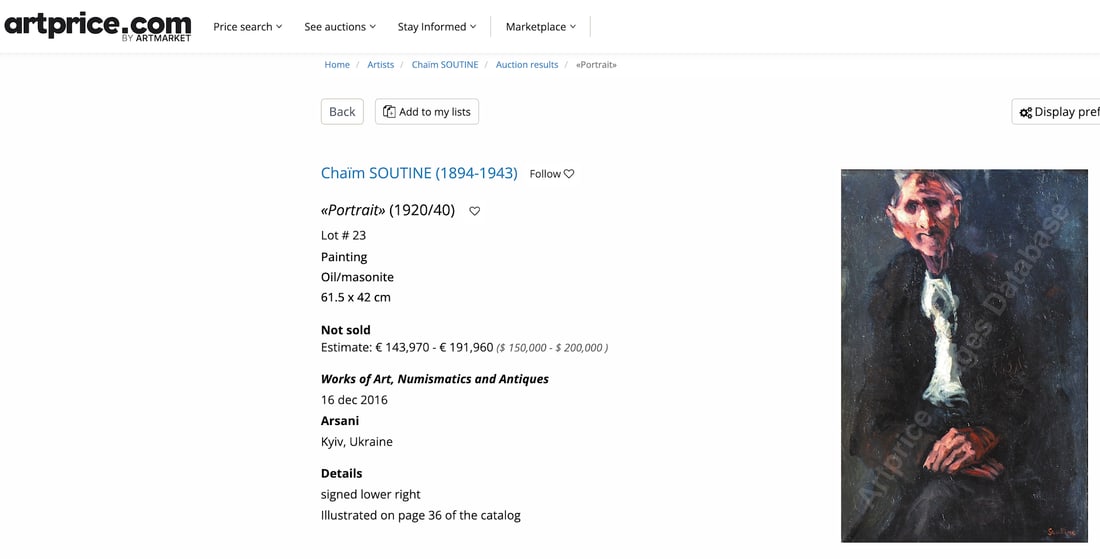The width and height of the screenshot is (1100, 559).
Task: Click the gear icon on Display preferences
Action: point(1026,112)
